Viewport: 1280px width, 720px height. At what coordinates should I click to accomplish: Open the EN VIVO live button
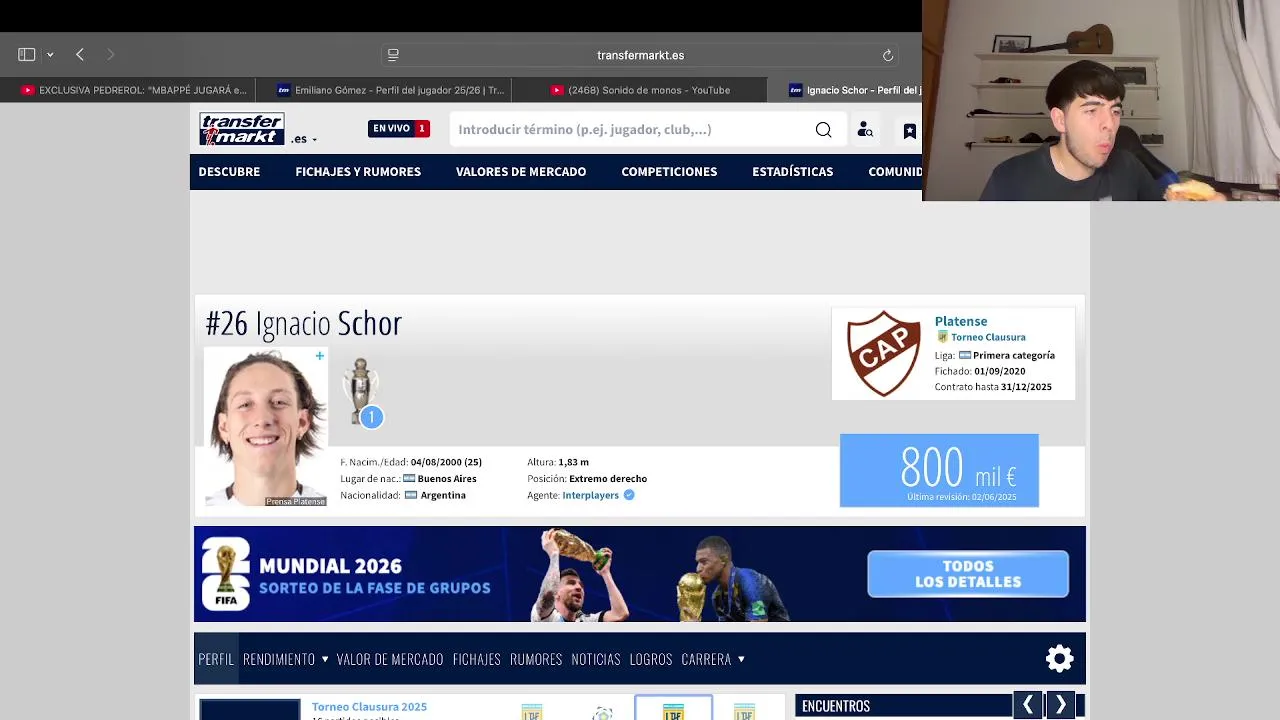coord(399,129)
